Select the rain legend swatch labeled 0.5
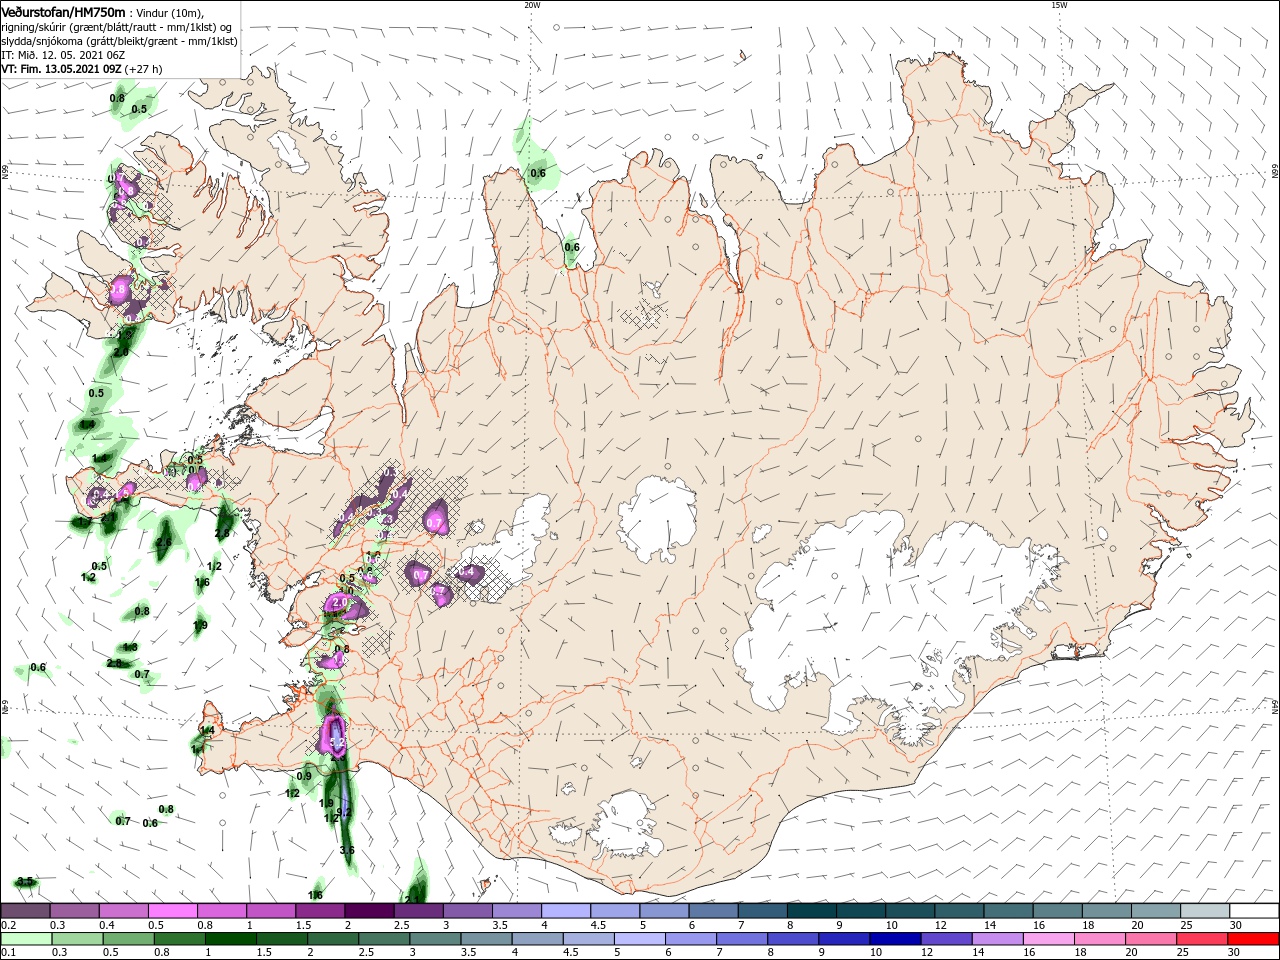Image resolution: width=1280 pixels, height=960 pixels. coord(129,939)
